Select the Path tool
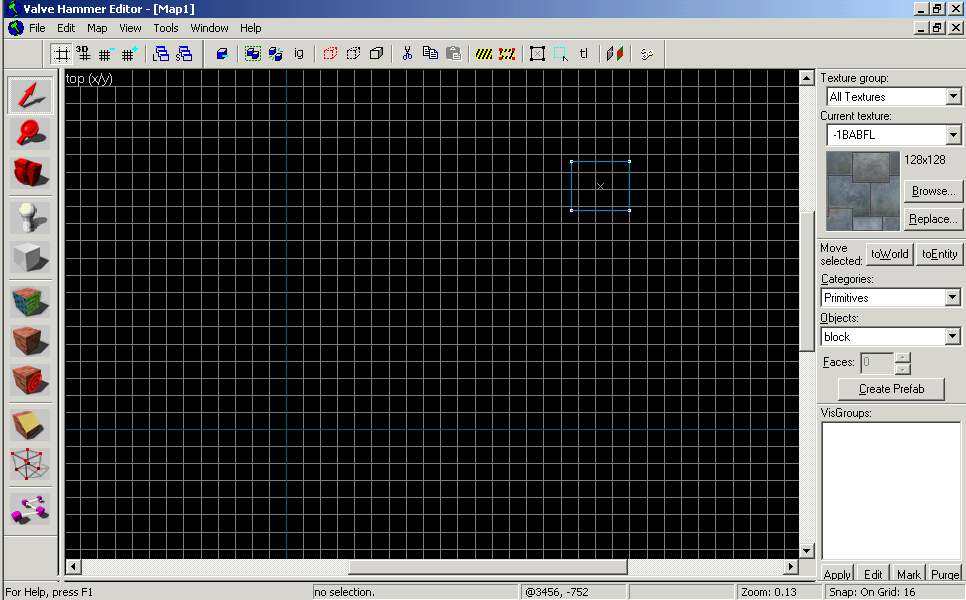966x600 pixels. [30, 509]
